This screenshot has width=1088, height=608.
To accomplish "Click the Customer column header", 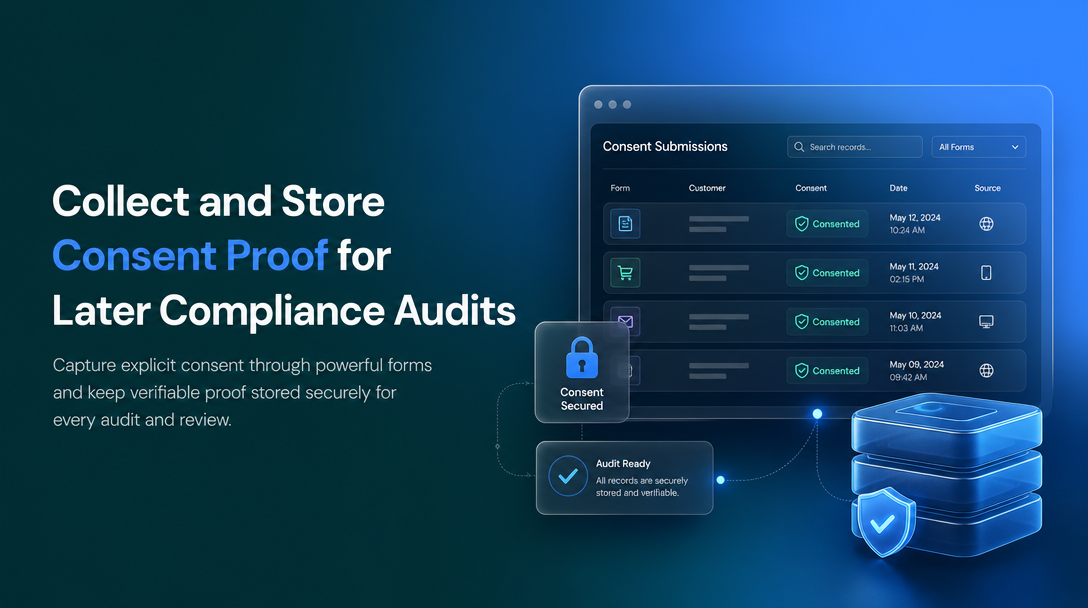I will (x=707, y=188).
